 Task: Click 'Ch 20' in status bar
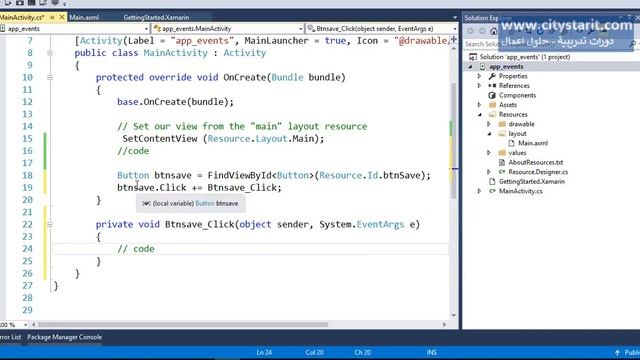362,353
